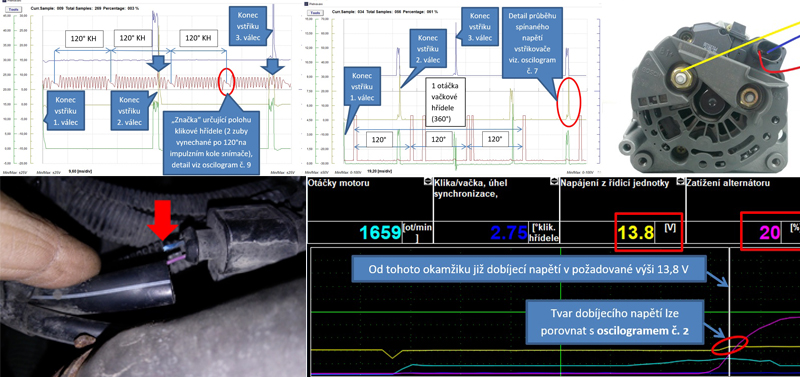Click the Klika/vačka panel header arrow icon
800x377 pixels.
pos(555,182)
